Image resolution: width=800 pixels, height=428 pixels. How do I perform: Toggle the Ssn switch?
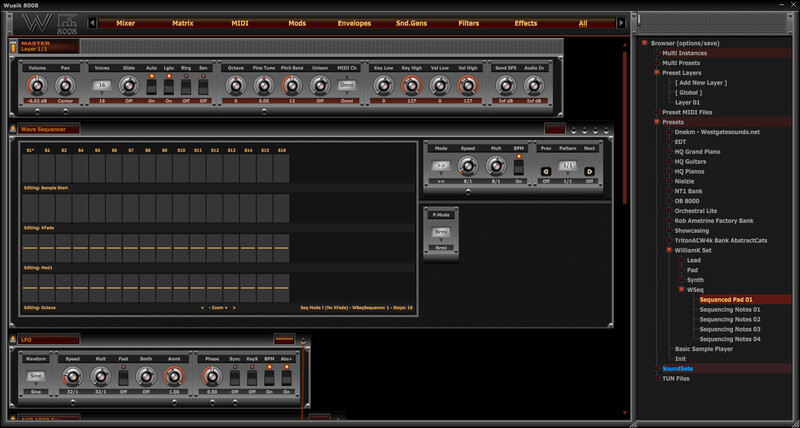(203, 87)
